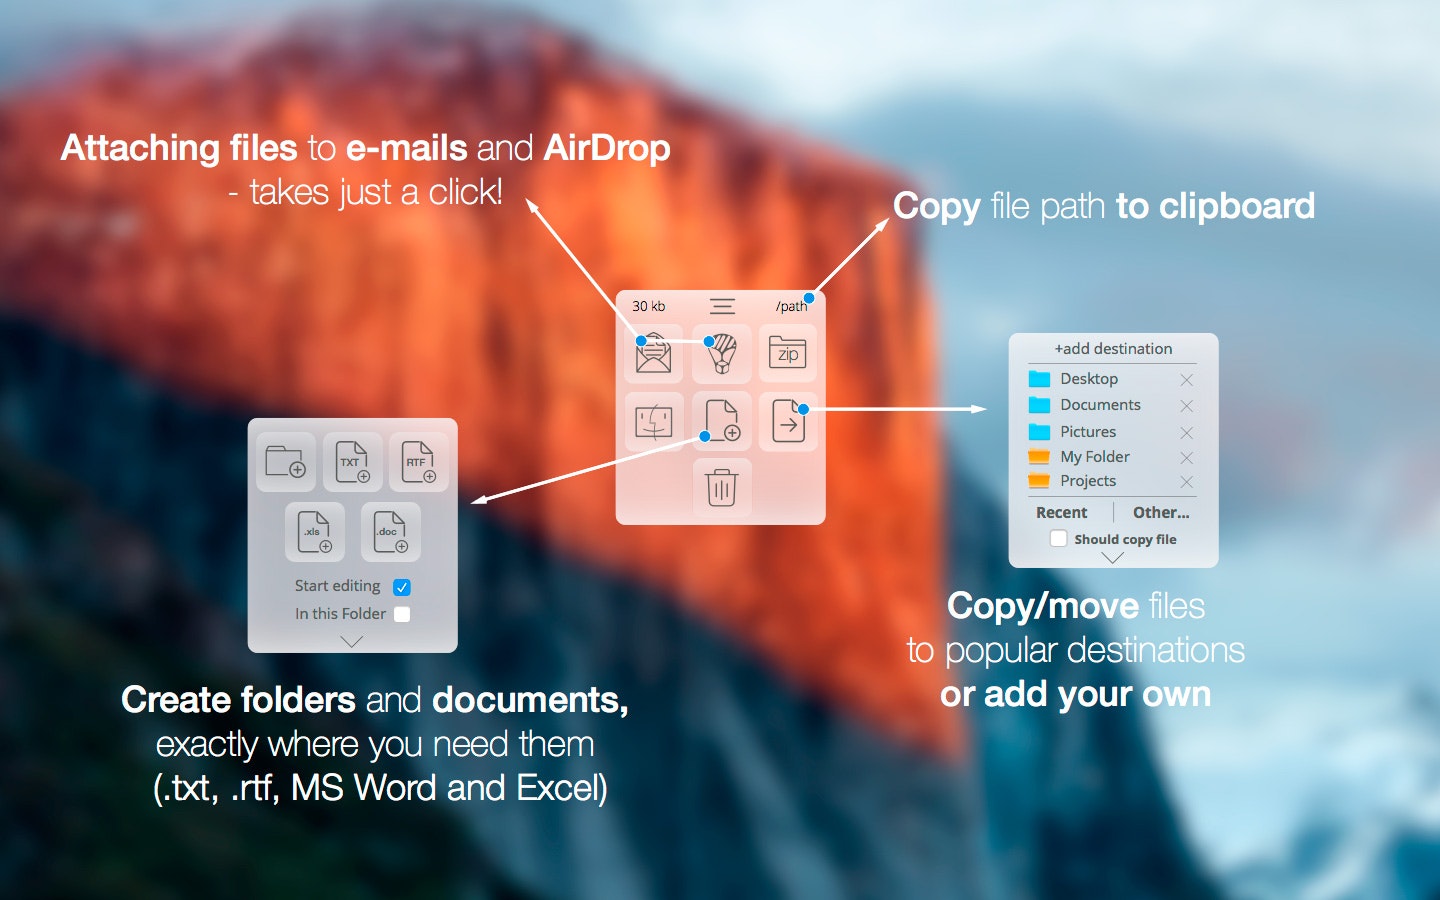Open the hamburger menu in center panel

[722, 306]
